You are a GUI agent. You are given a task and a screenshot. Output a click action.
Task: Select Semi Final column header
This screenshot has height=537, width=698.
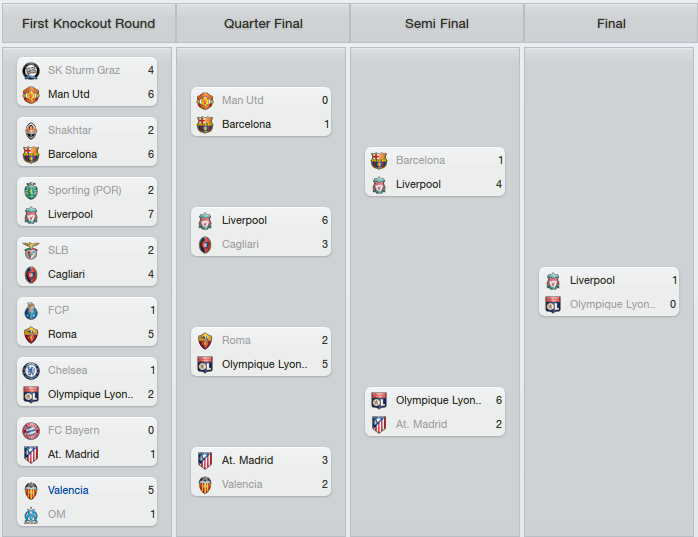point(437,24)
